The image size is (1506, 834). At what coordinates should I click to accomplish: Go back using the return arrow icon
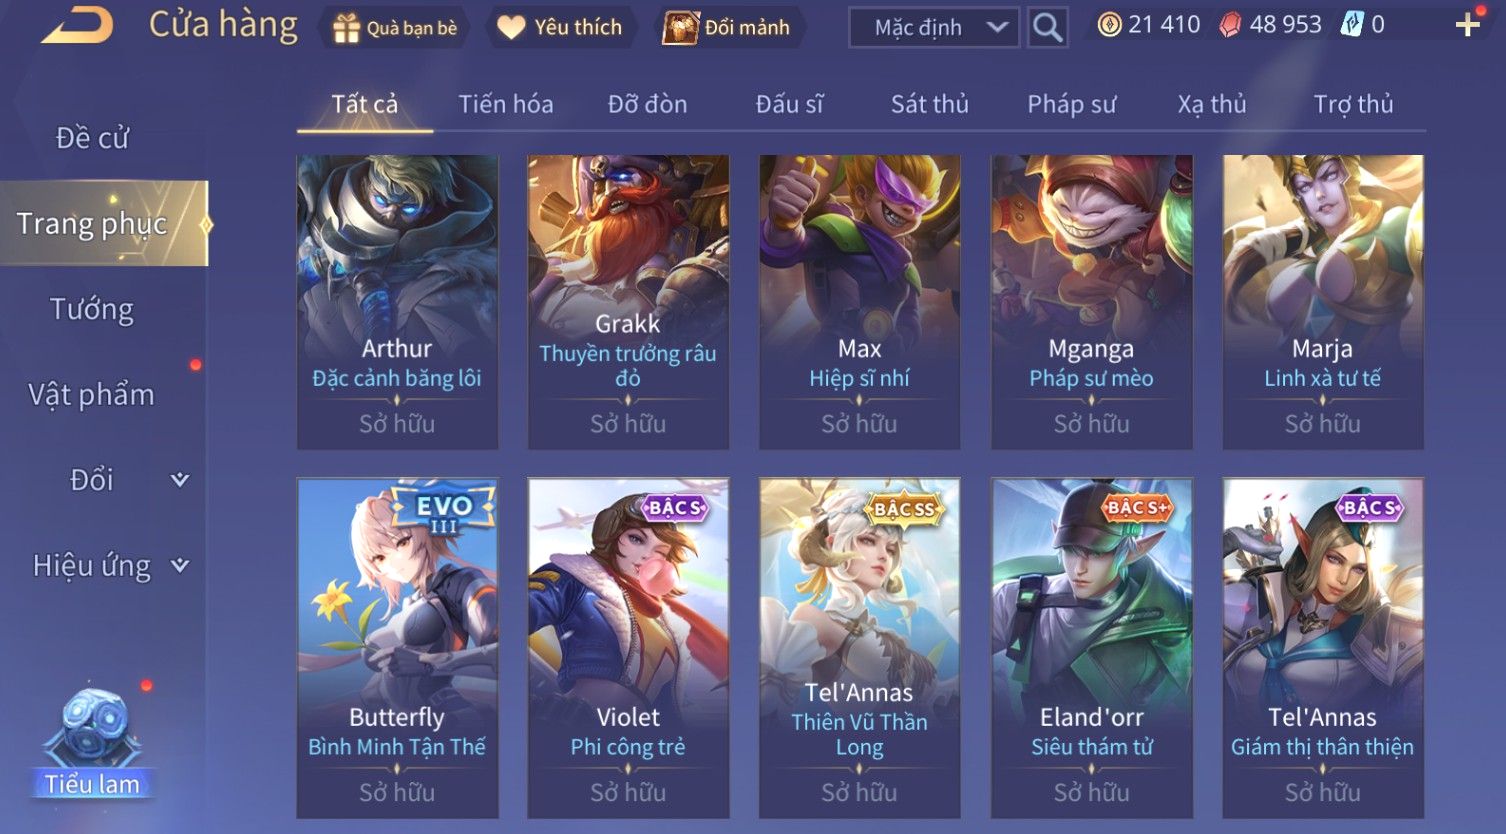click(x=77, y=25)
